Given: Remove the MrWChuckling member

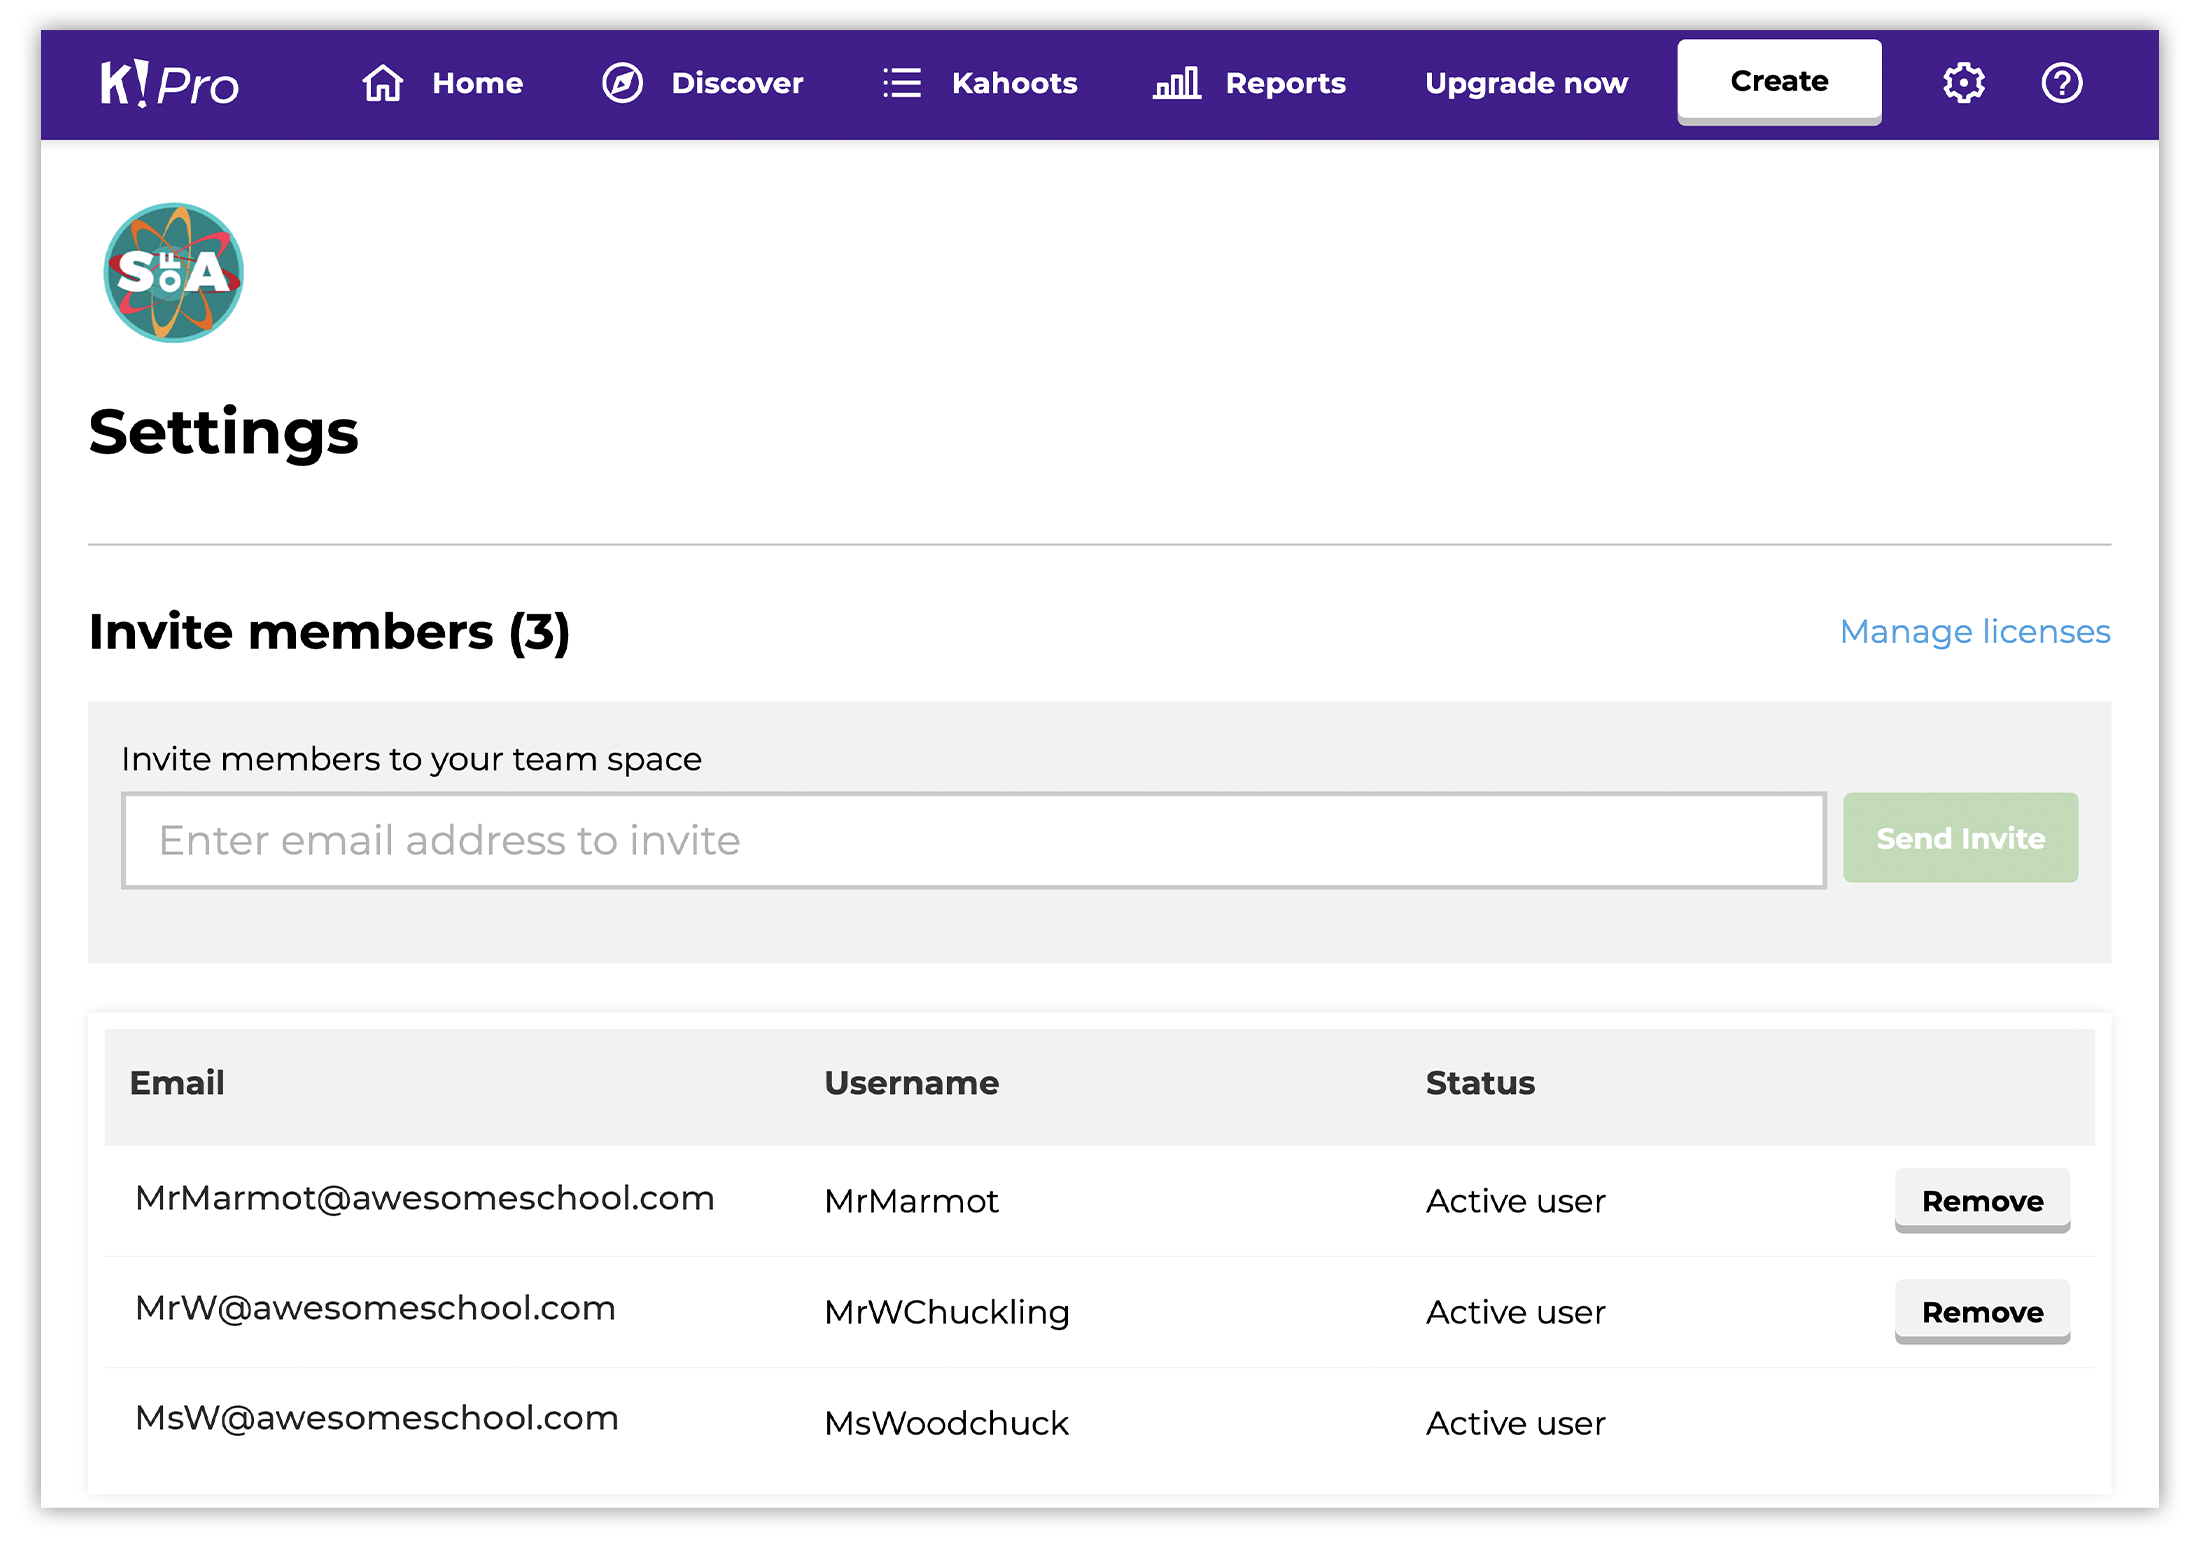Looking at the screenshot, I should click(x=1982, y=1312).
